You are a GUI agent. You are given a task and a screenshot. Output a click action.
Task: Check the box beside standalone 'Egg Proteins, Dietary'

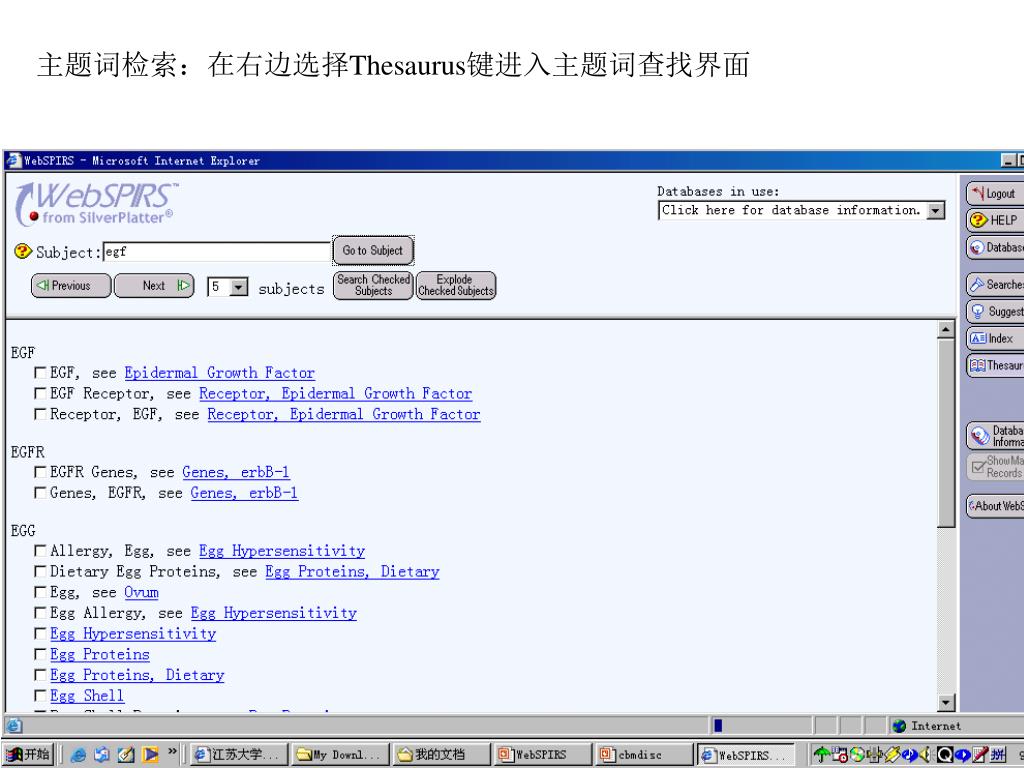[x=40, y=675]
